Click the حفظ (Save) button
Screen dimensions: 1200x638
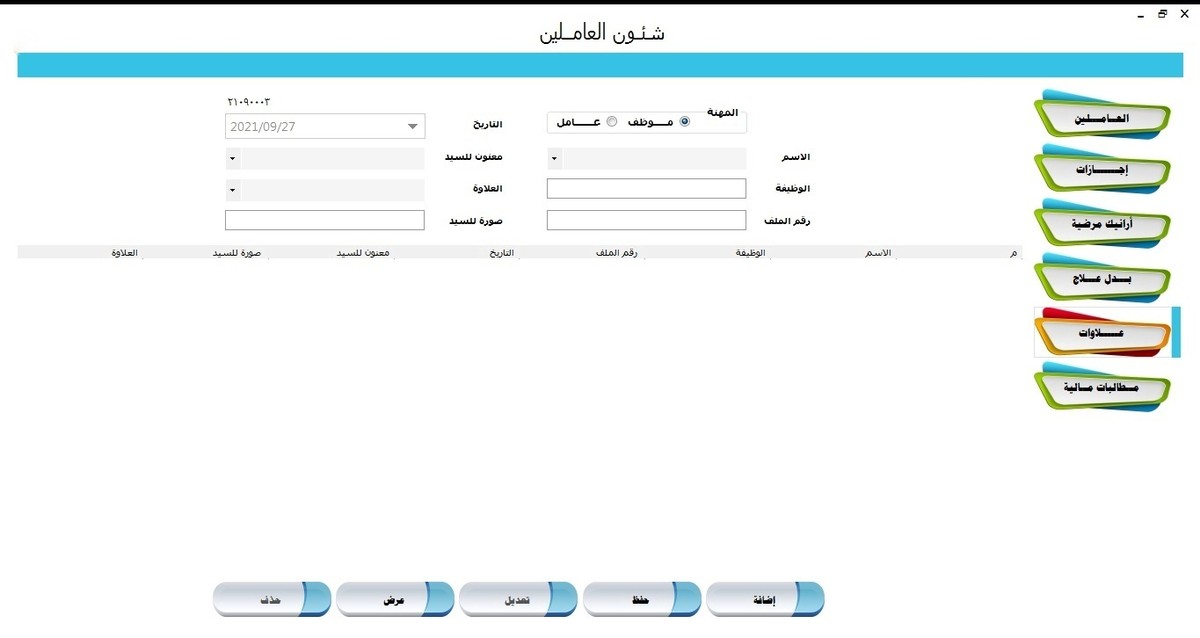point(642,598)
